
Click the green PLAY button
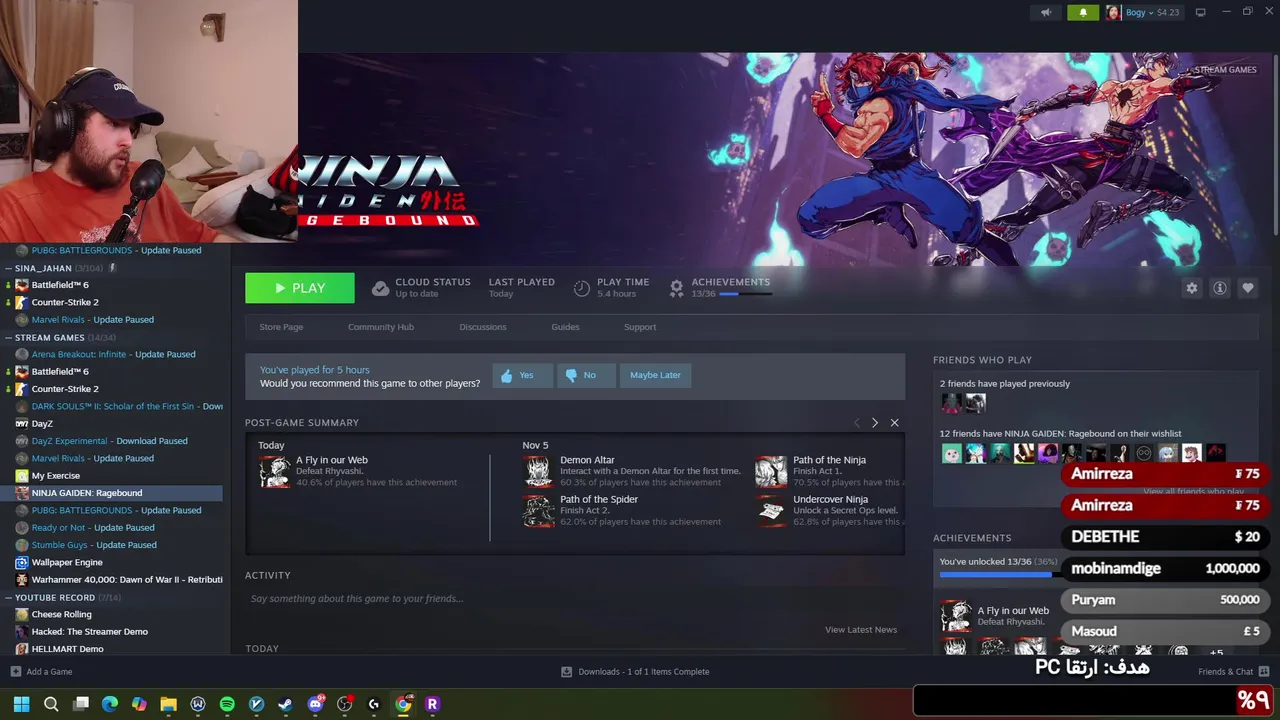click(x=300, y=288)
